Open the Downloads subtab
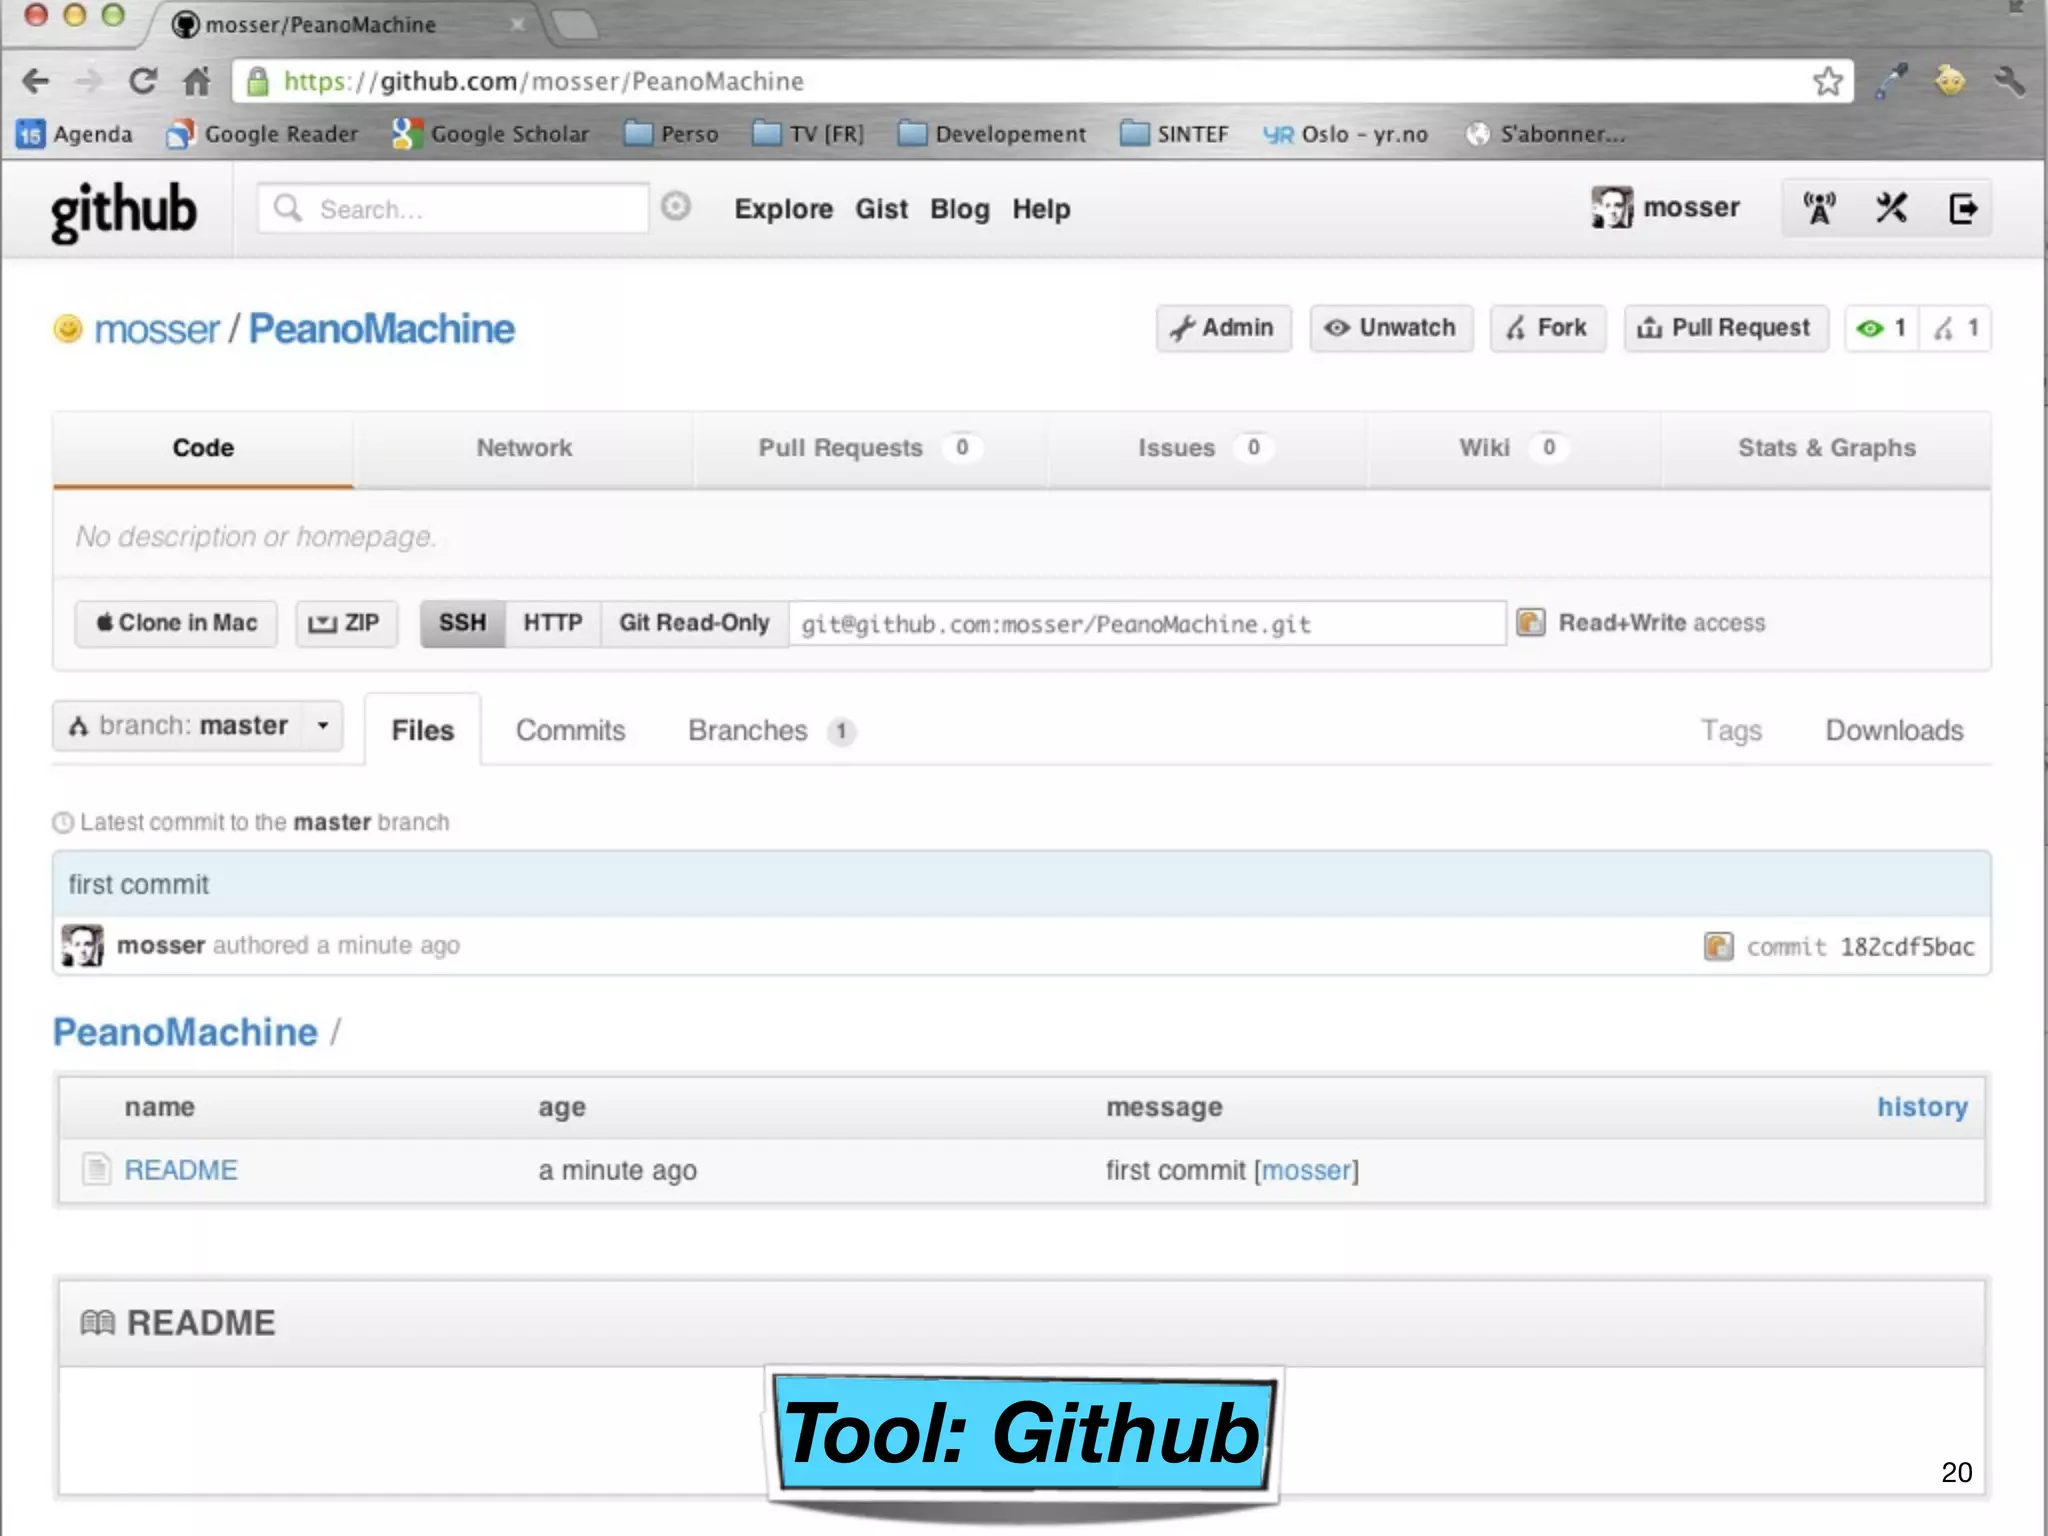2048x1536 pixels. [1894, 731]
